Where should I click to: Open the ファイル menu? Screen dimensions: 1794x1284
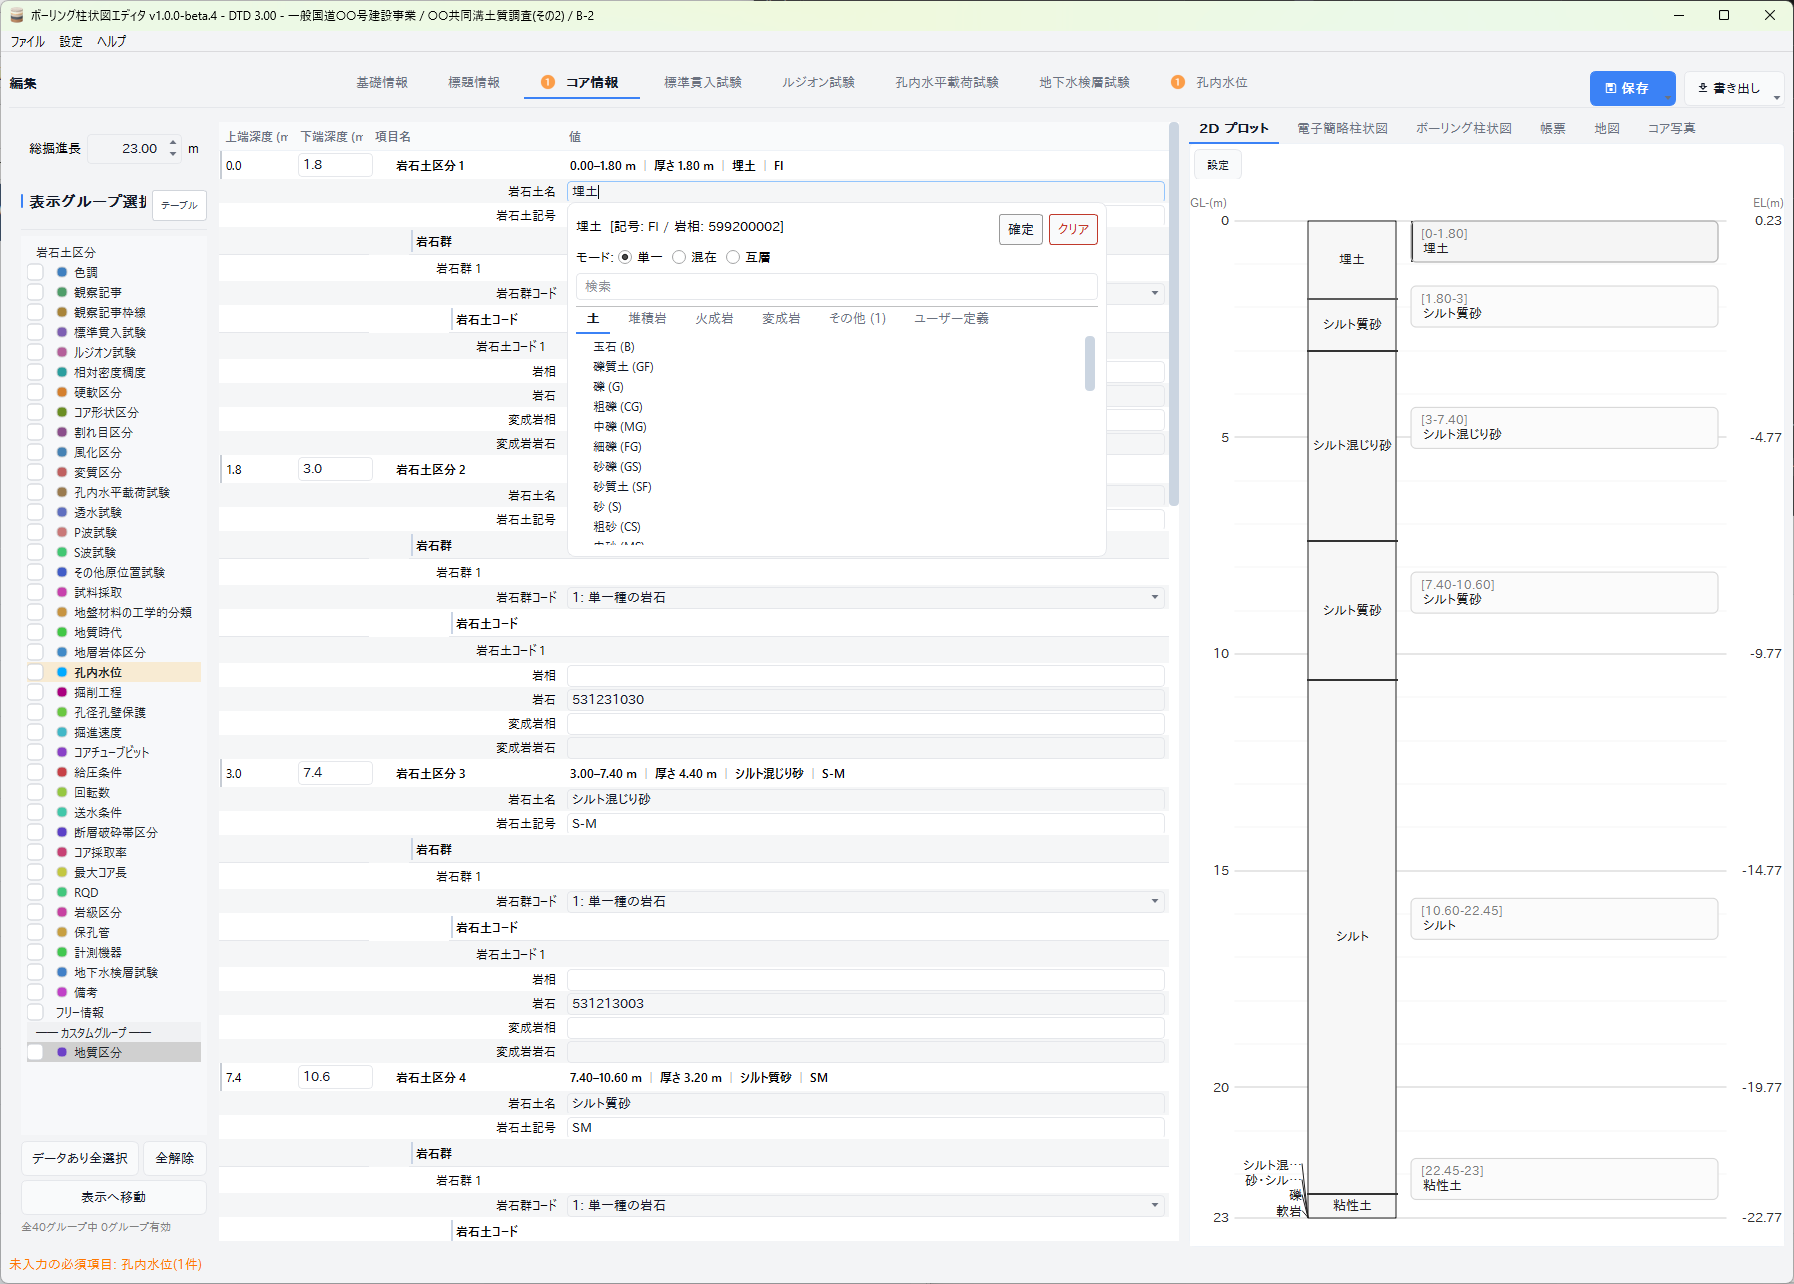pyautogui.click(x=27, y=41)
